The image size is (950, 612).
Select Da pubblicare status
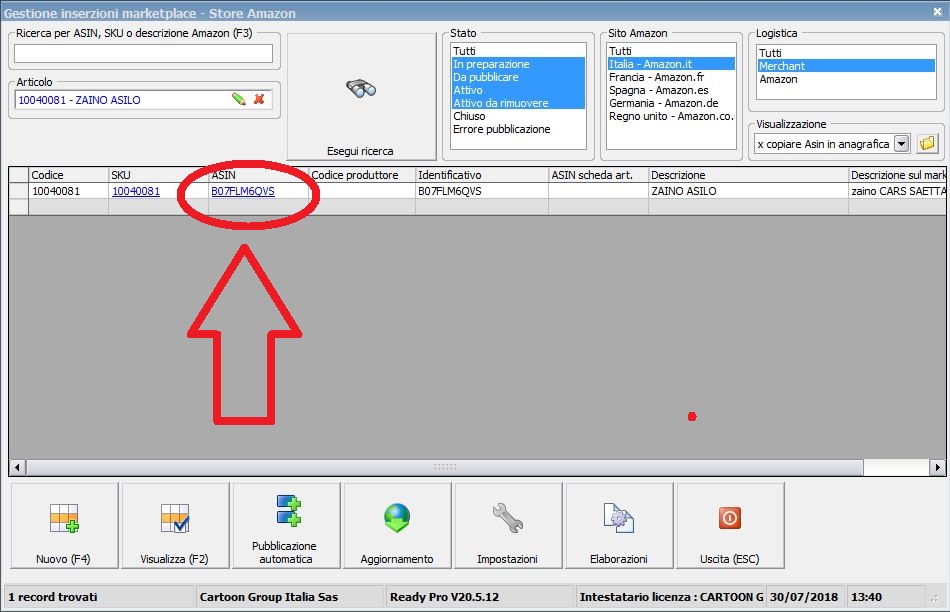pyautogui.click(x=518, y=77)
